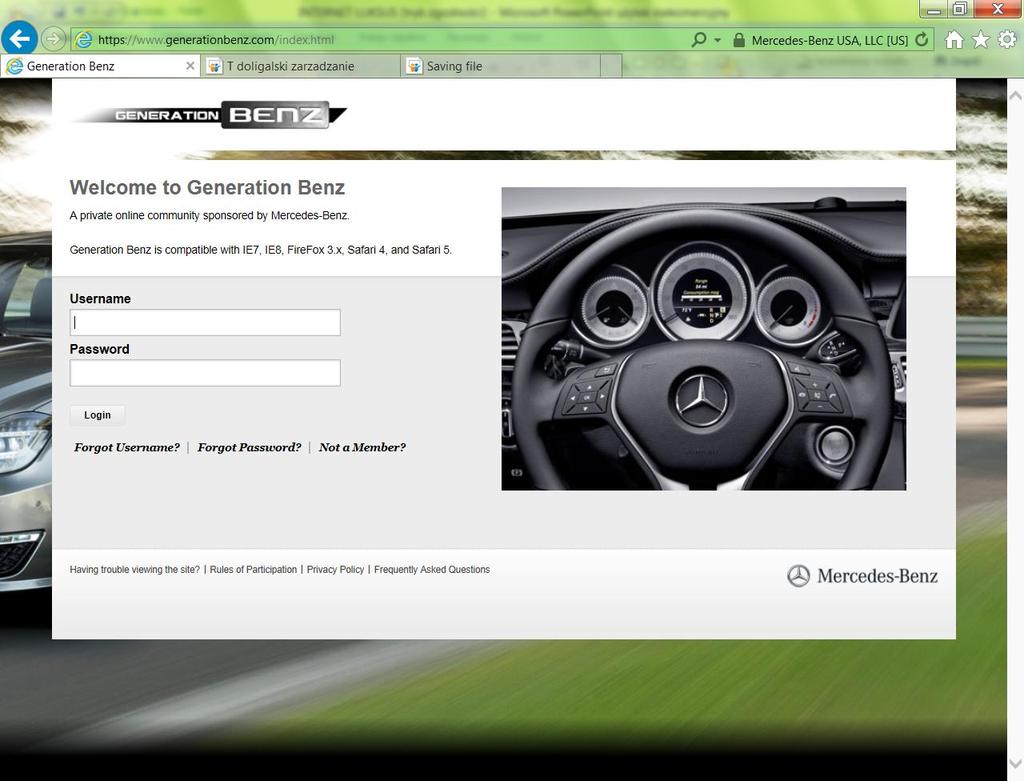Restore down the browser window

(x=960, y=9)
